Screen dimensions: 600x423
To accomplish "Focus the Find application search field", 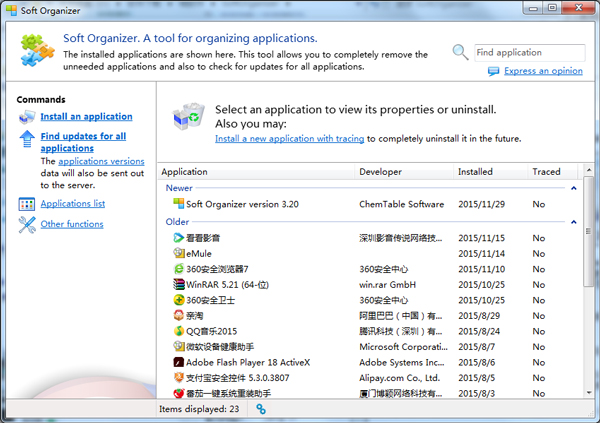I will pyautogui.click(x=530, y=53).
